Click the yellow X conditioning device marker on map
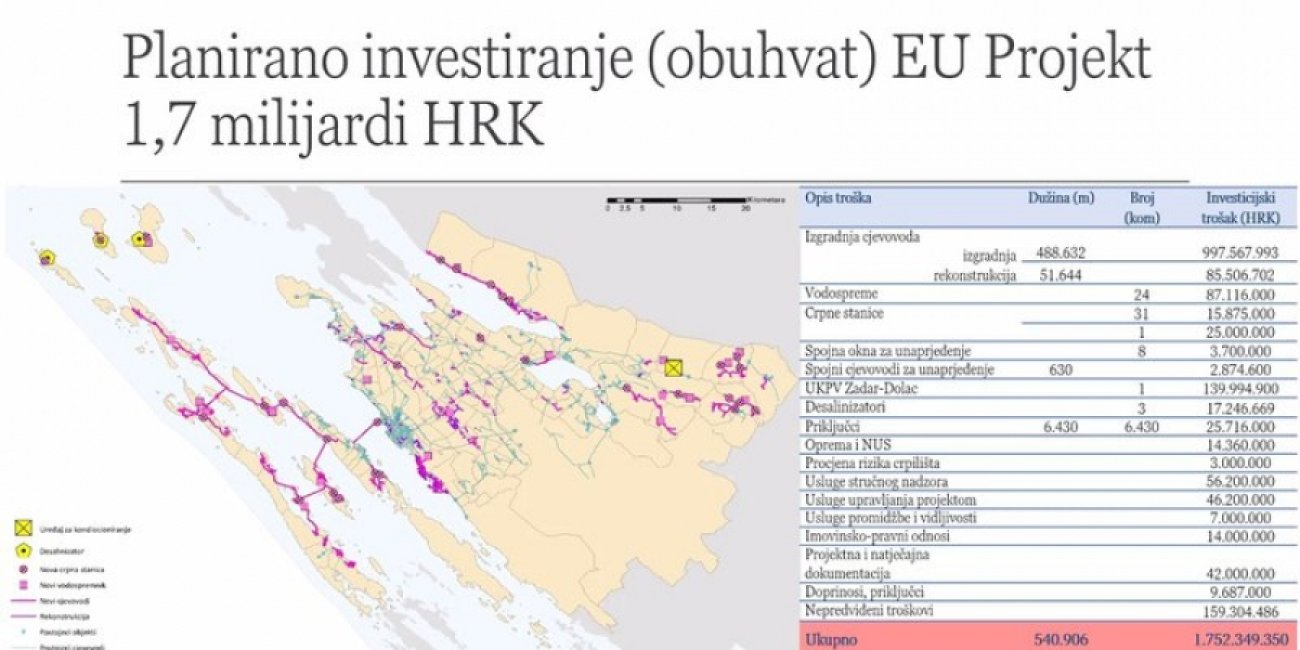The width and height of the screenshot is (1300, 650). (x=672, y=369)
